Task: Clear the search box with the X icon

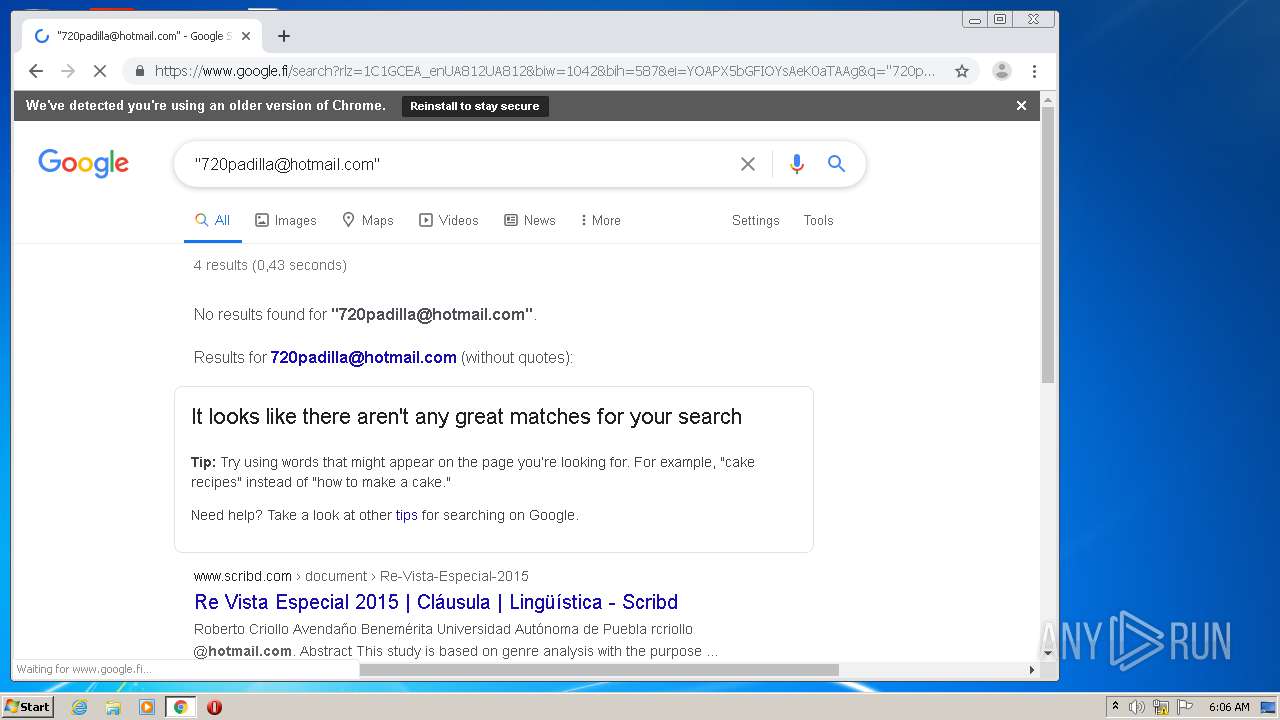Action: point(748,164)
